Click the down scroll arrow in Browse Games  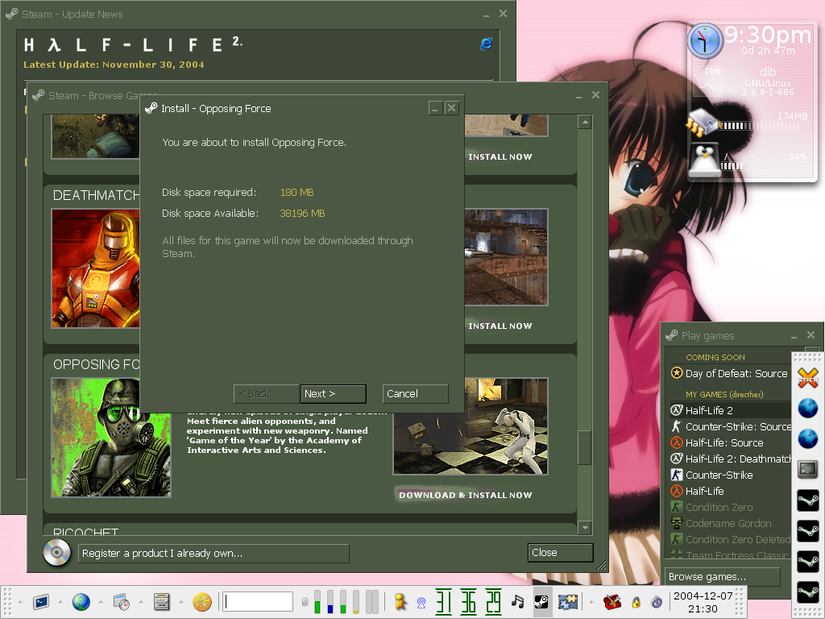click(x=584, y=527)
